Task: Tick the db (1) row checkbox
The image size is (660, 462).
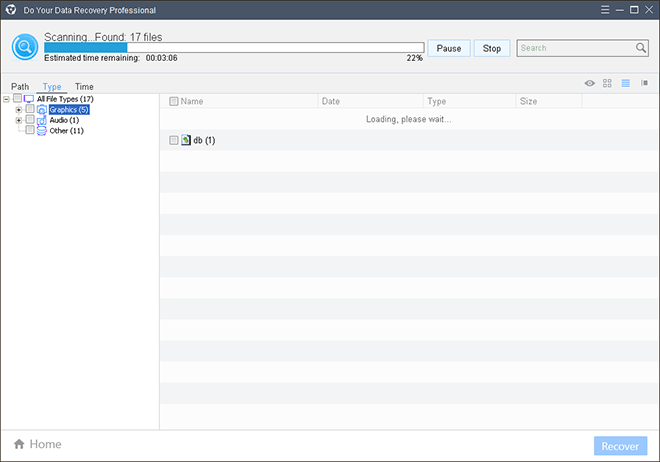Action: click(173, 140)
